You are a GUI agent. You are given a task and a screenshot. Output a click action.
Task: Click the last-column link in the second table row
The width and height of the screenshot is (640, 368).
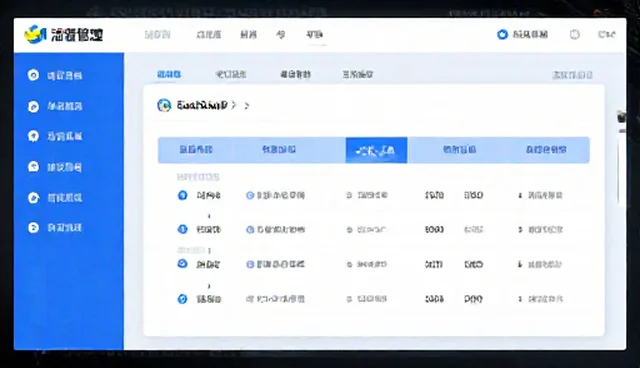tap(545, 230)
